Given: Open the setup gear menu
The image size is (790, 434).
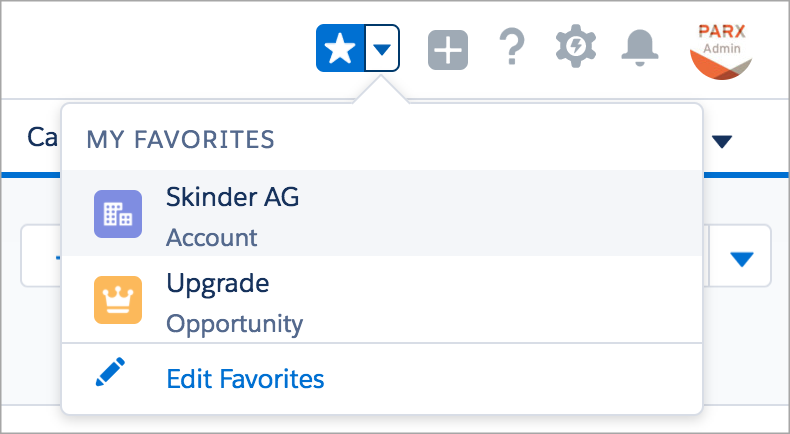Looking at the screenshot, I should 575,47.
